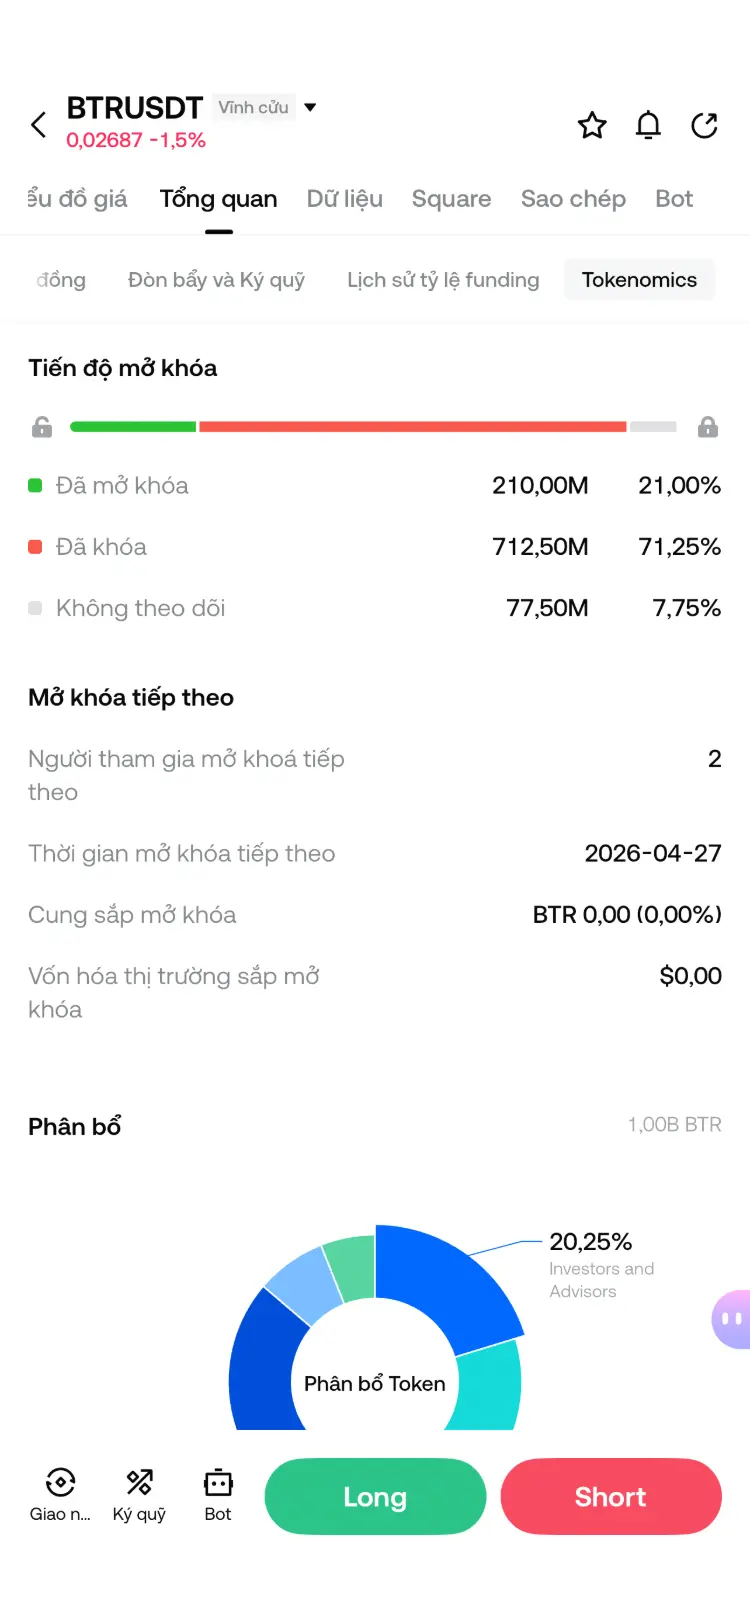Tap the red locked progress bar segment
Image resolution: width=750 pixels, height=1623 pixels.
[x=412, y=427]
